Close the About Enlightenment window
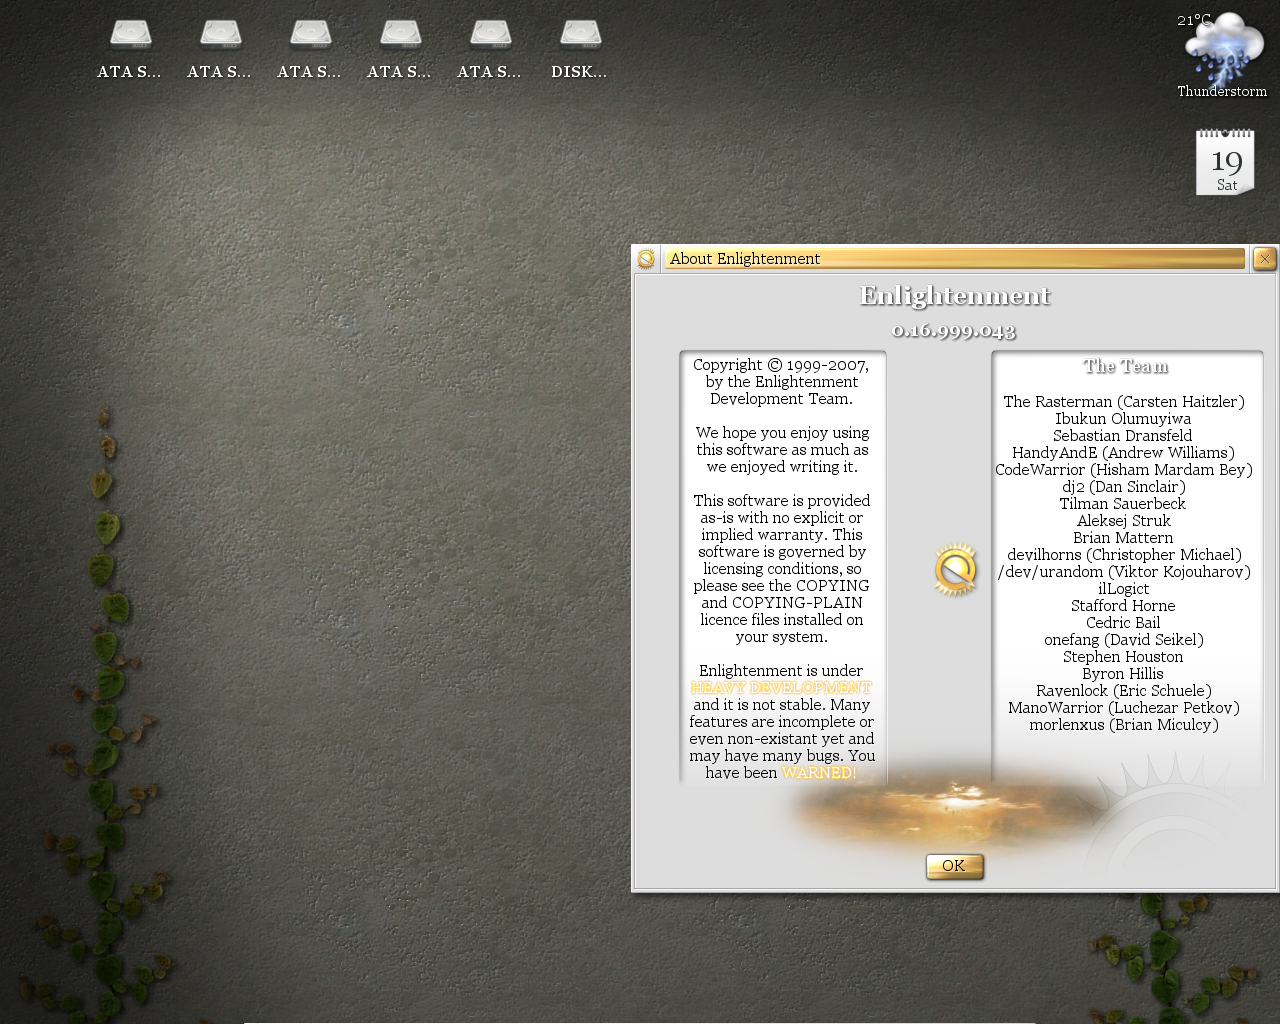 [x=1264, y=259]
